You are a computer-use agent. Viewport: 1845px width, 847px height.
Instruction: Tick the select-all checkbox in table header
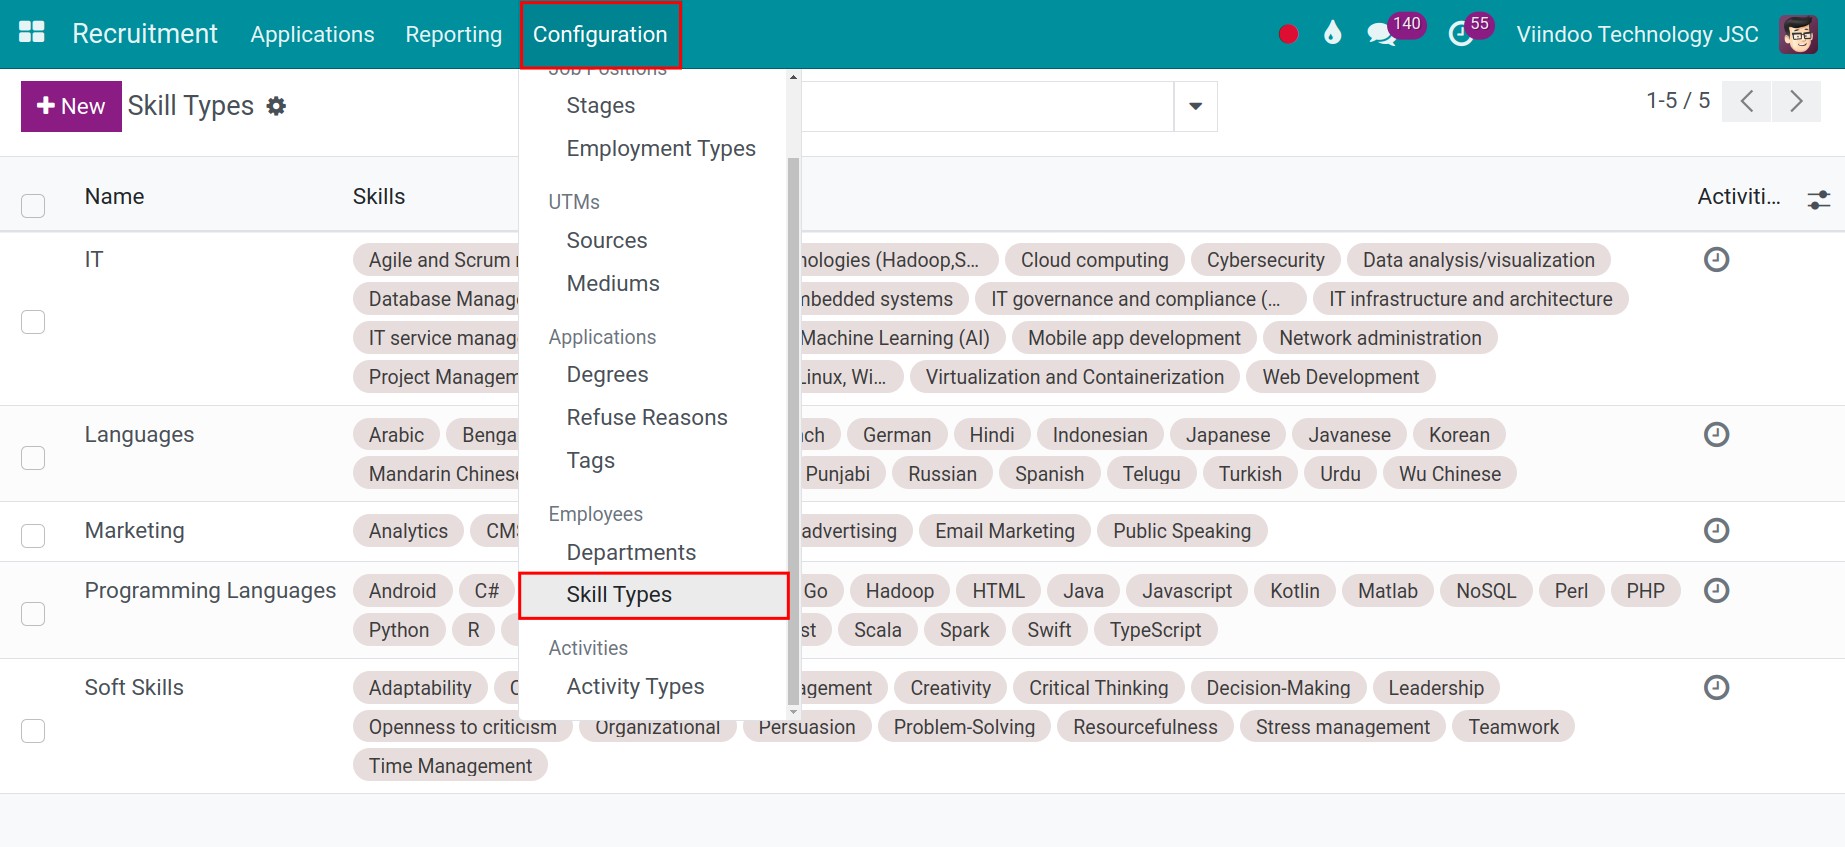click(33, 206)
